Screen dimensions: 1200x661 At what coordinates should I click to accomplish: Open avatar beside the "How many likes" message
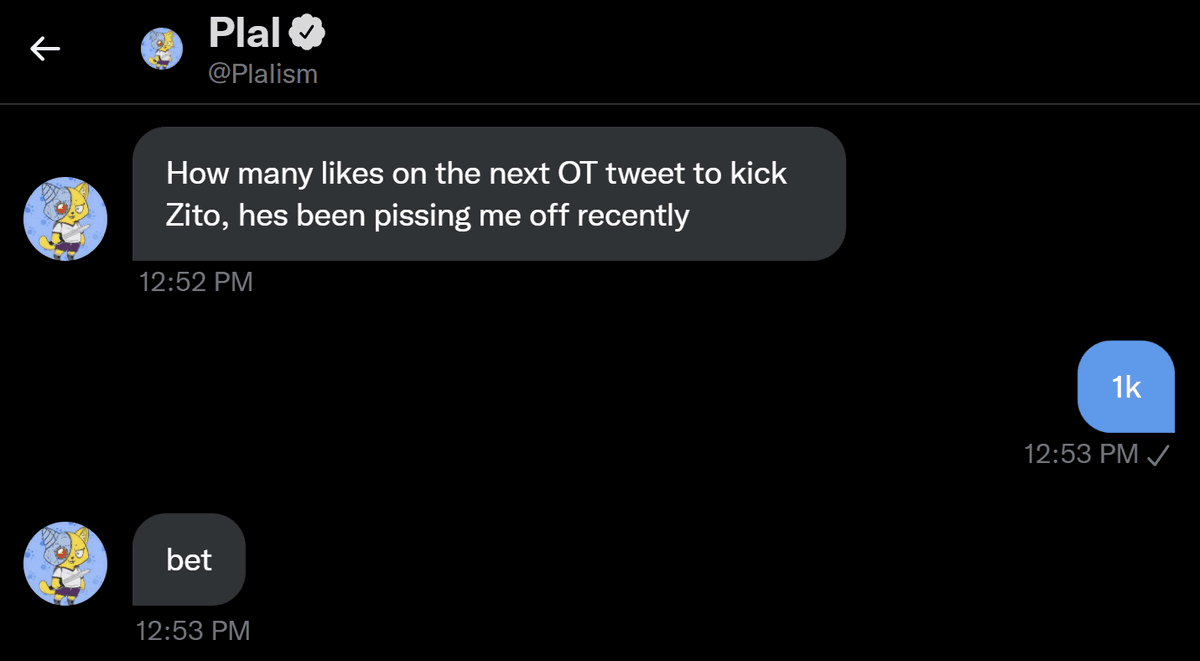point(65,219)
